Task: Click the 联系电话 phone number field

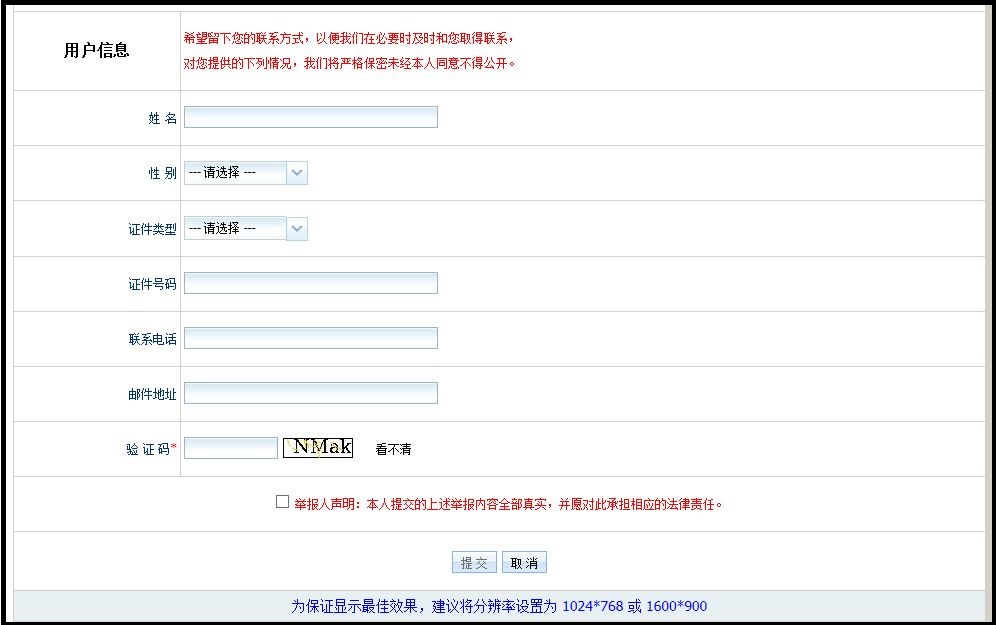Action: point(310,337)
